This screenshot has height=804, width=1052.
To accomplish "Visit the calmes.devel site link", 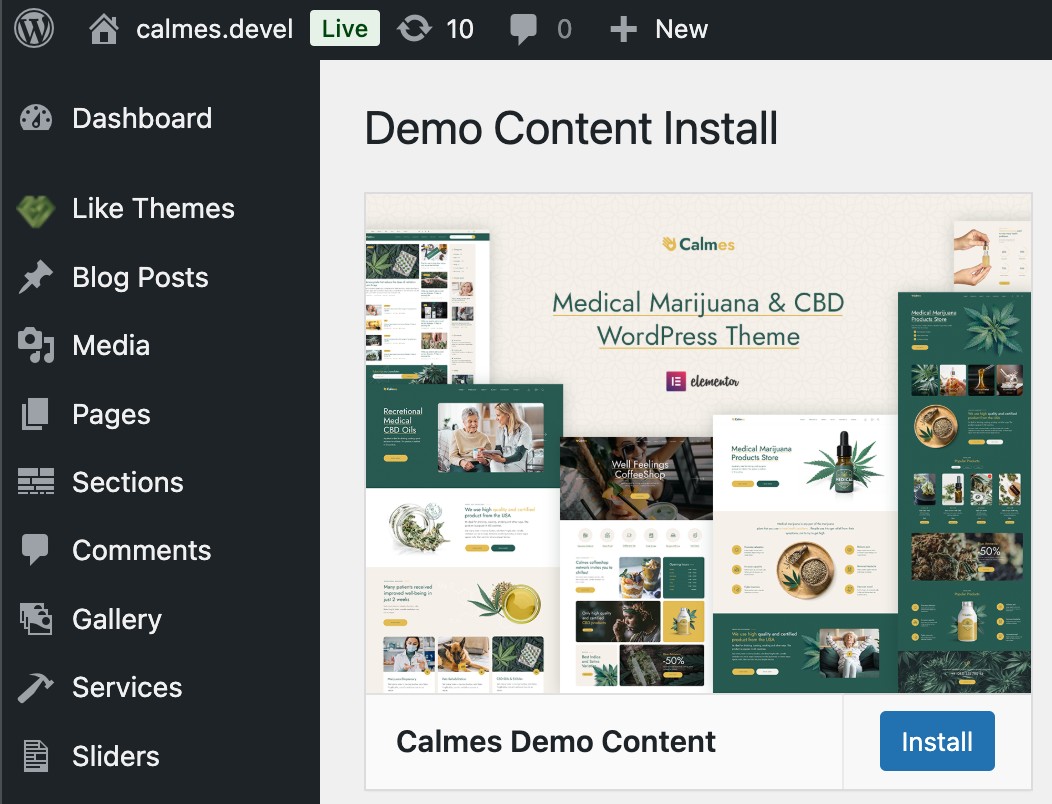I will coord(215,30).
